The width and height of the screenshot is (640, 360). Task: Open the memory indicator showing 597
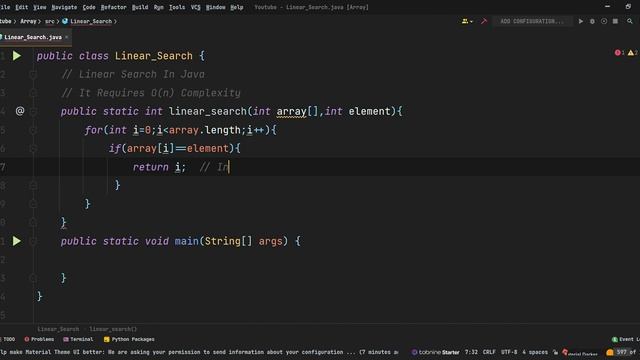point(622,352)
